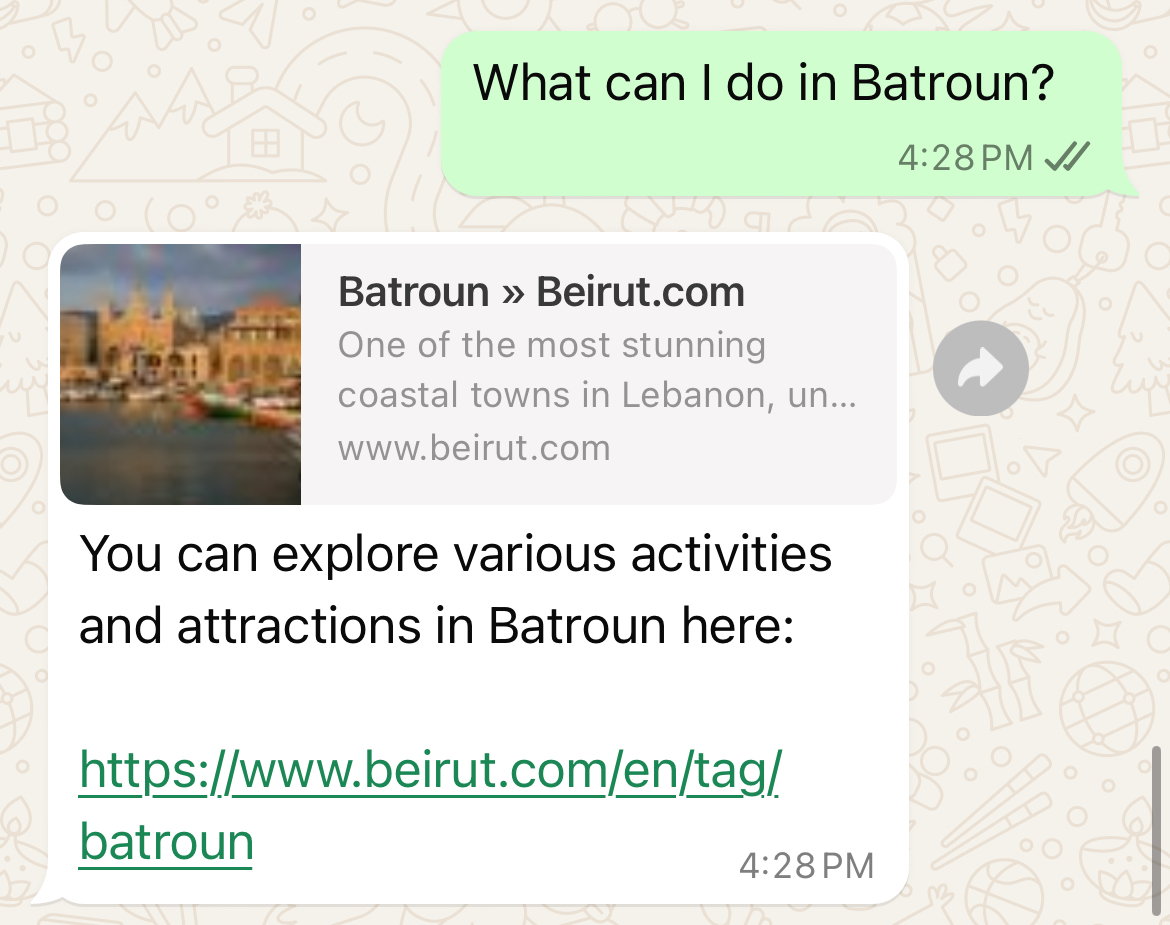The width and height of the screenshot is (1170, 925).
Task: Click the received message's 4:28 PM timestamp
Action: (x=807, y=866)
